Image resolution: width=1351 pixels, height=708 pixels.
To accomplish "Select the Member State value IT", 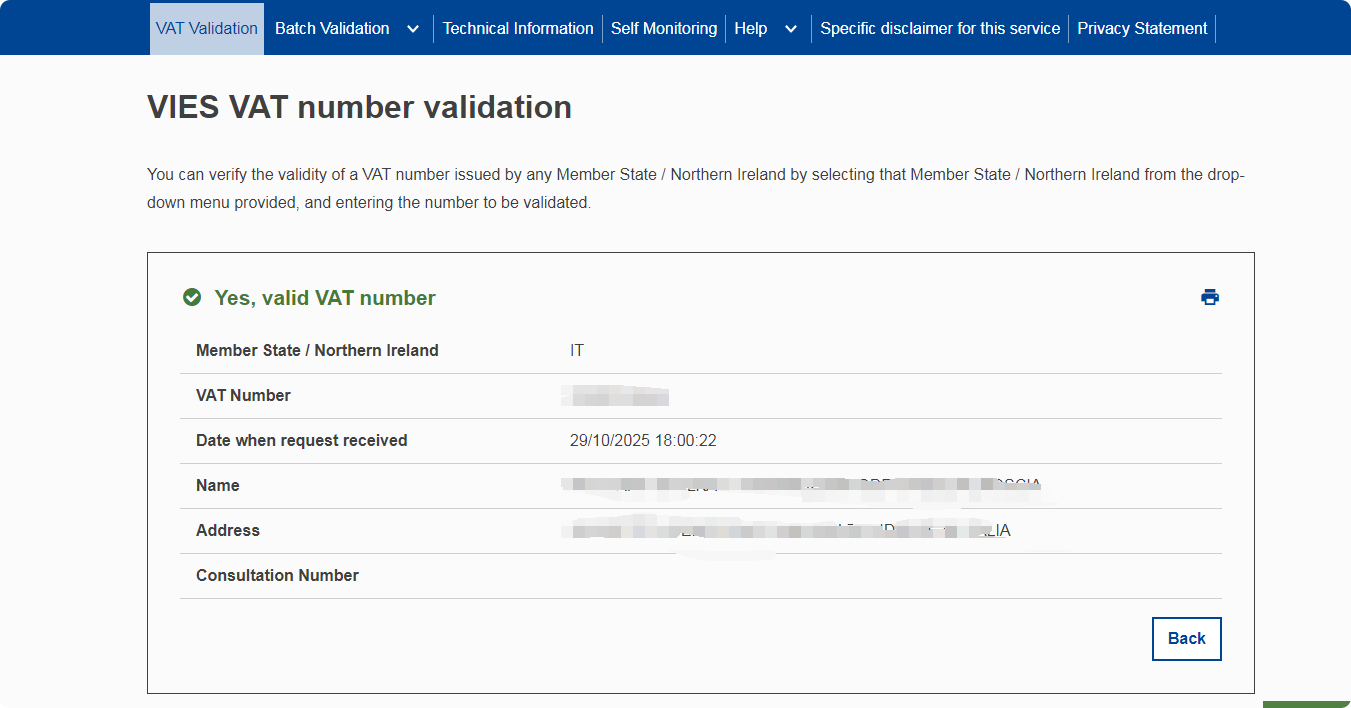I will [577, 351].
